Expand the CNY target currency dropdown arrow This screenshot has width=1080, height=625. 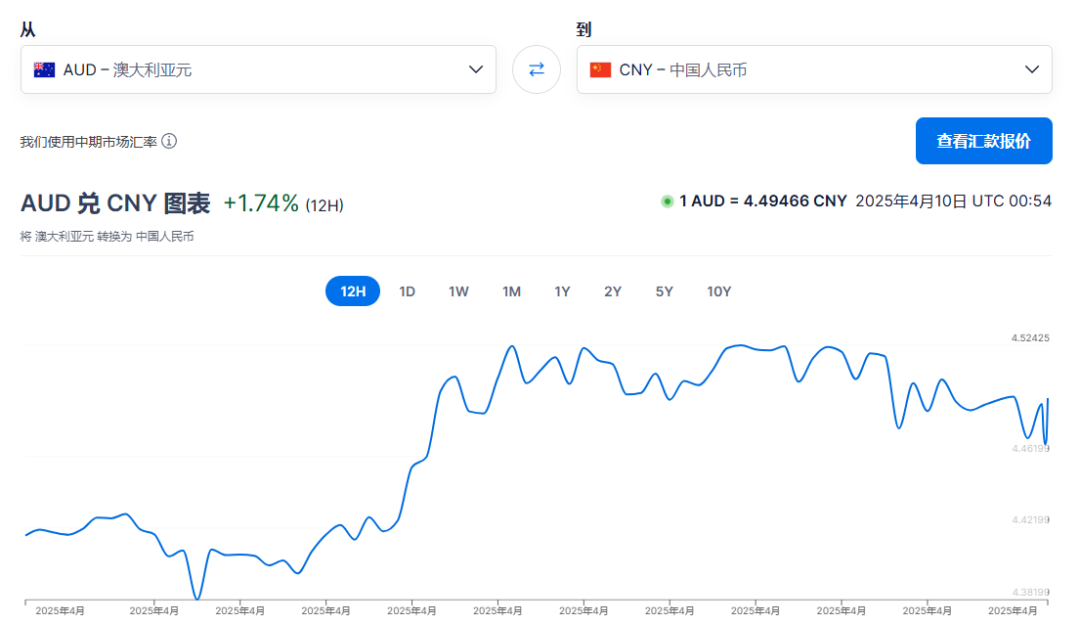pyautogui.click(x=1031, y=70)
